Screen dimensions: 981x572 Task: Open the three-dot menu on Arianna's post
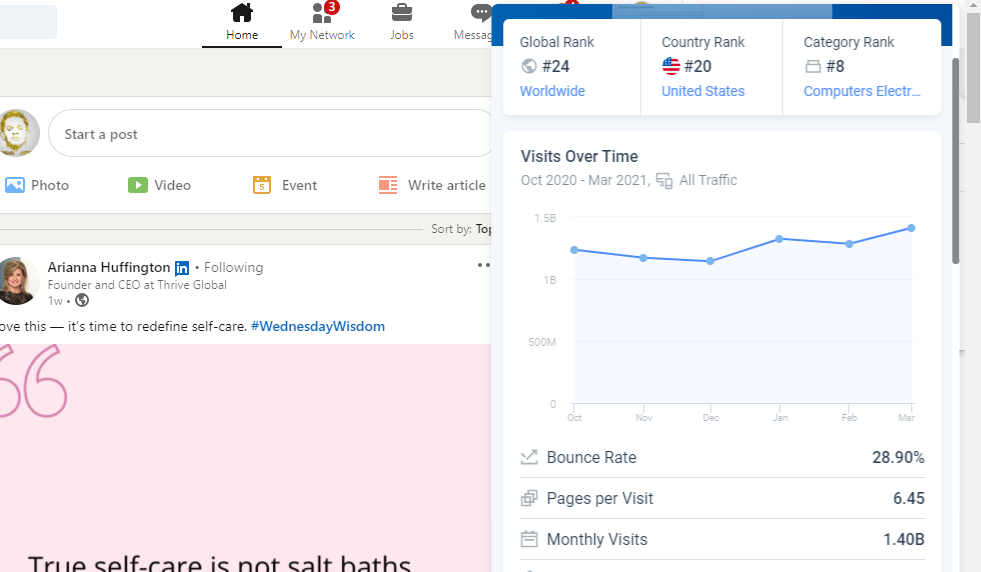click(x=484, y=265)
